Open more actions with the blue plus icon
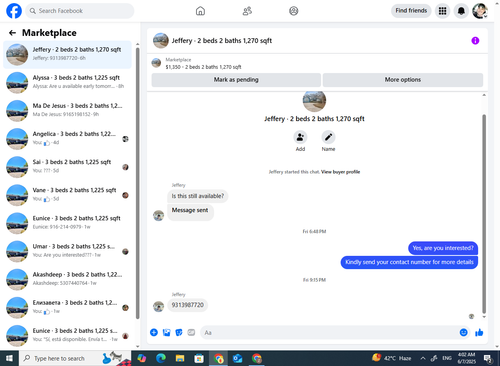Screen dimensions: 500x366 tap(154, 332)
